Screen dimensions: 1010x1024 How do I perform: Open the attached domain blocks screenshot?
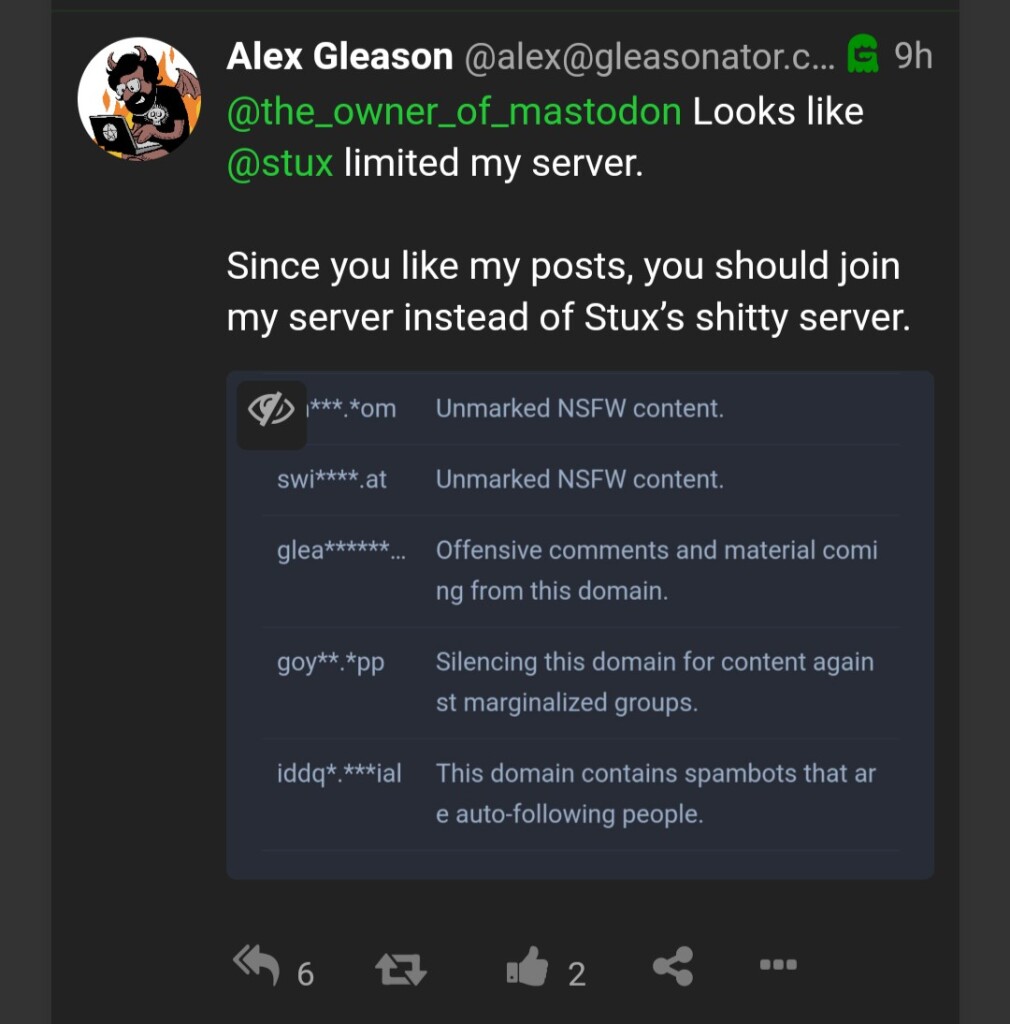580,625
